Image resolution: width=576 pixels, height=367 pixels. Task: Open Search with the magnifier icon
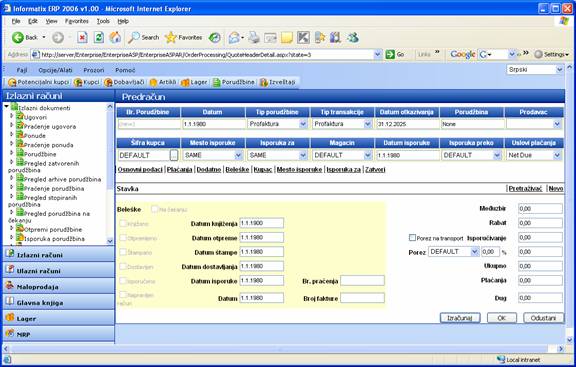coord(134,37)
